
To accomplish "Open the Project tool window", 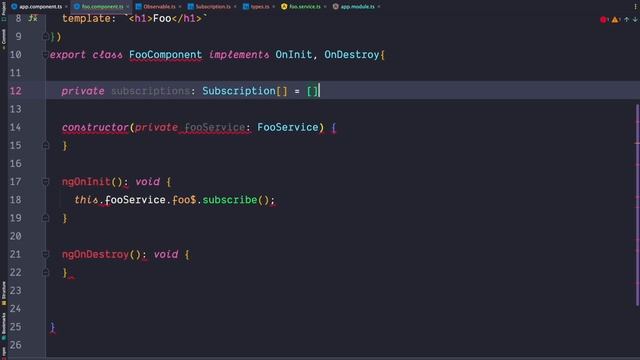I will (x=4, y=10).
